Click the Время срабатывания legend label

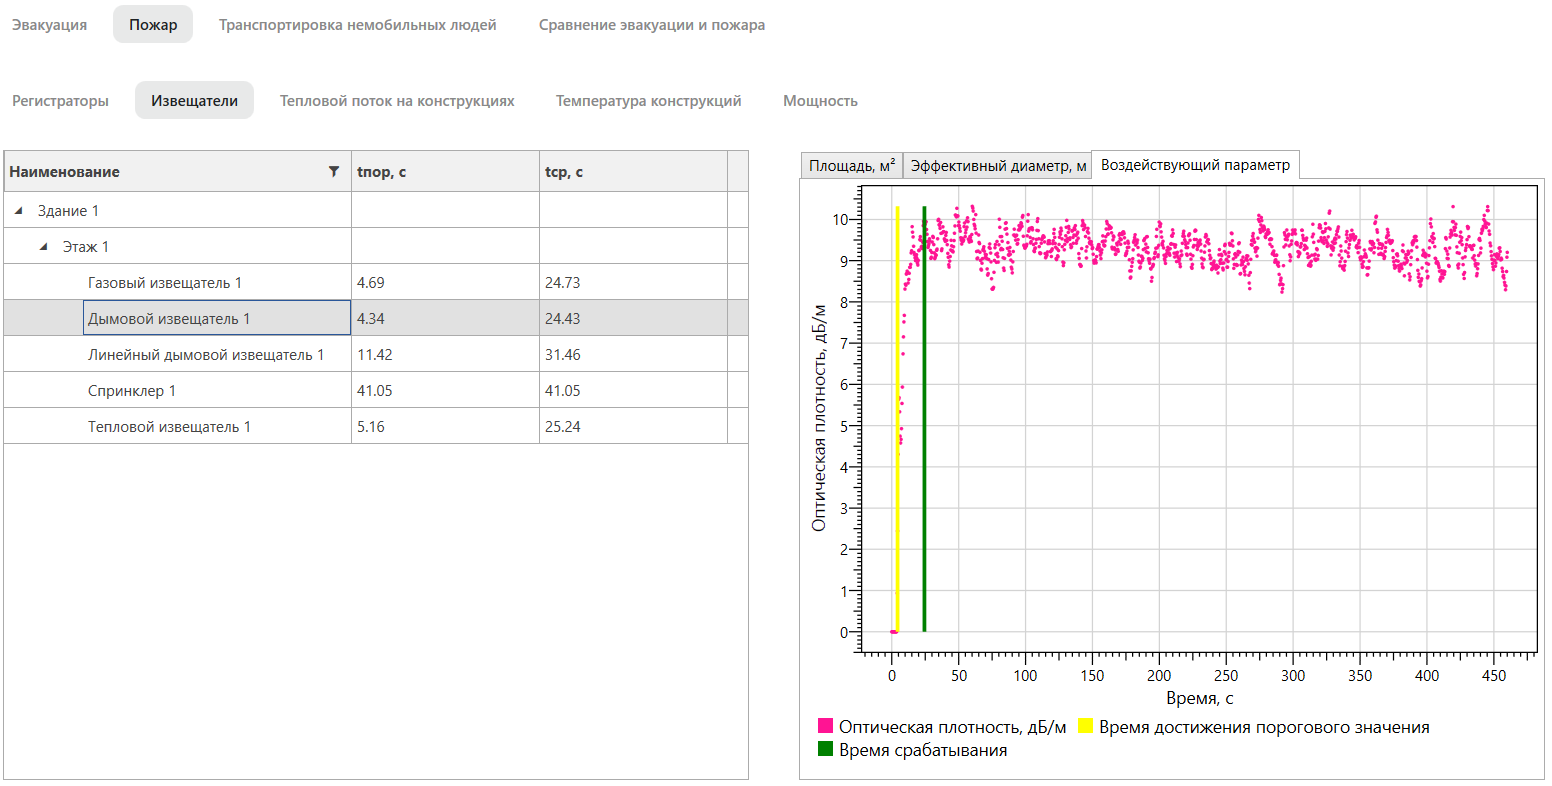click(923, 750)
